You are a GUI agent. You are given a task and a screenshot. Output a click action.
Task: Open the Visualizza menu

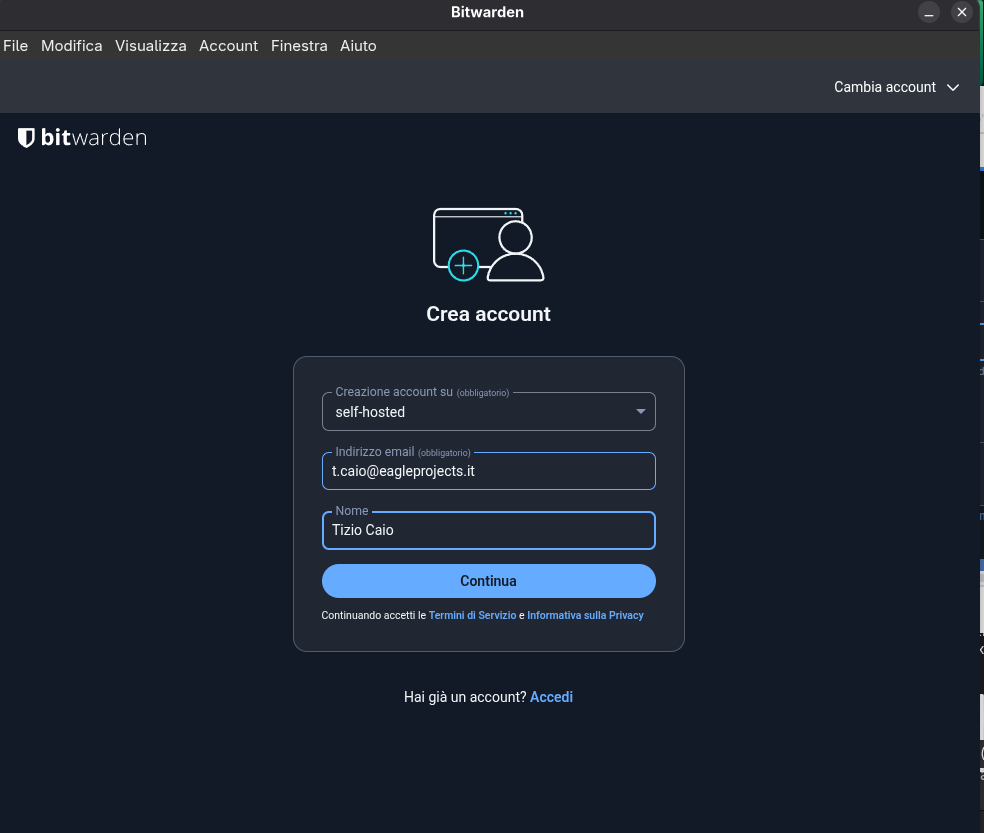(x=150, y=46)
